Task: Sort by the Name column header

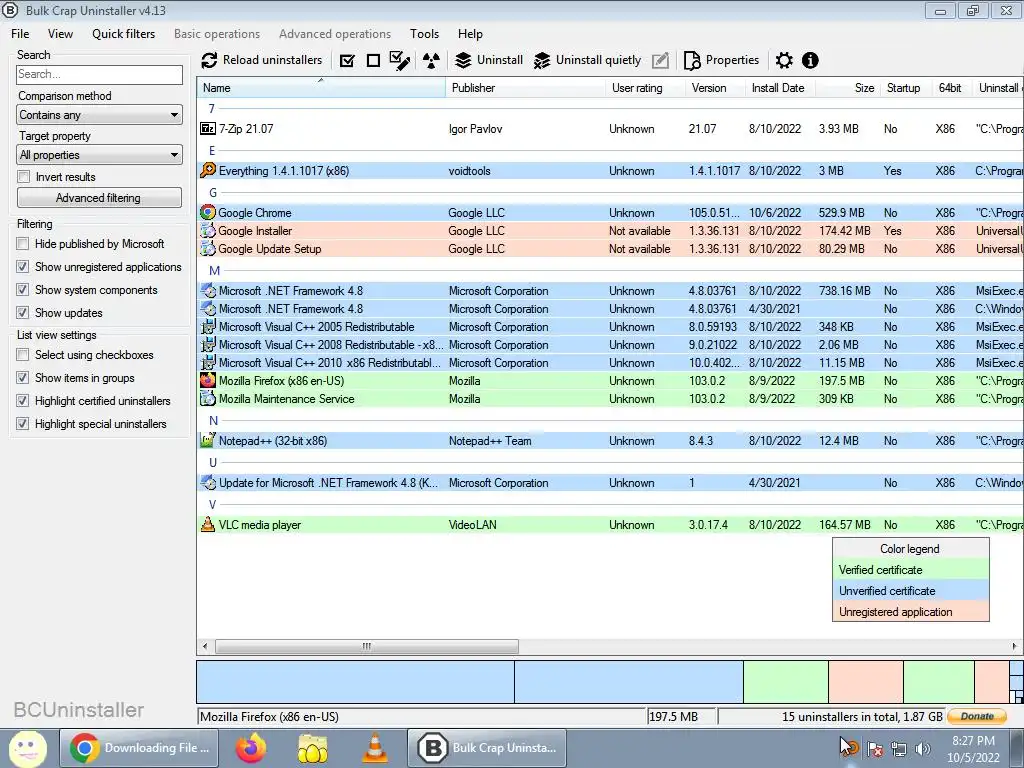Action: tap(321, 88)
